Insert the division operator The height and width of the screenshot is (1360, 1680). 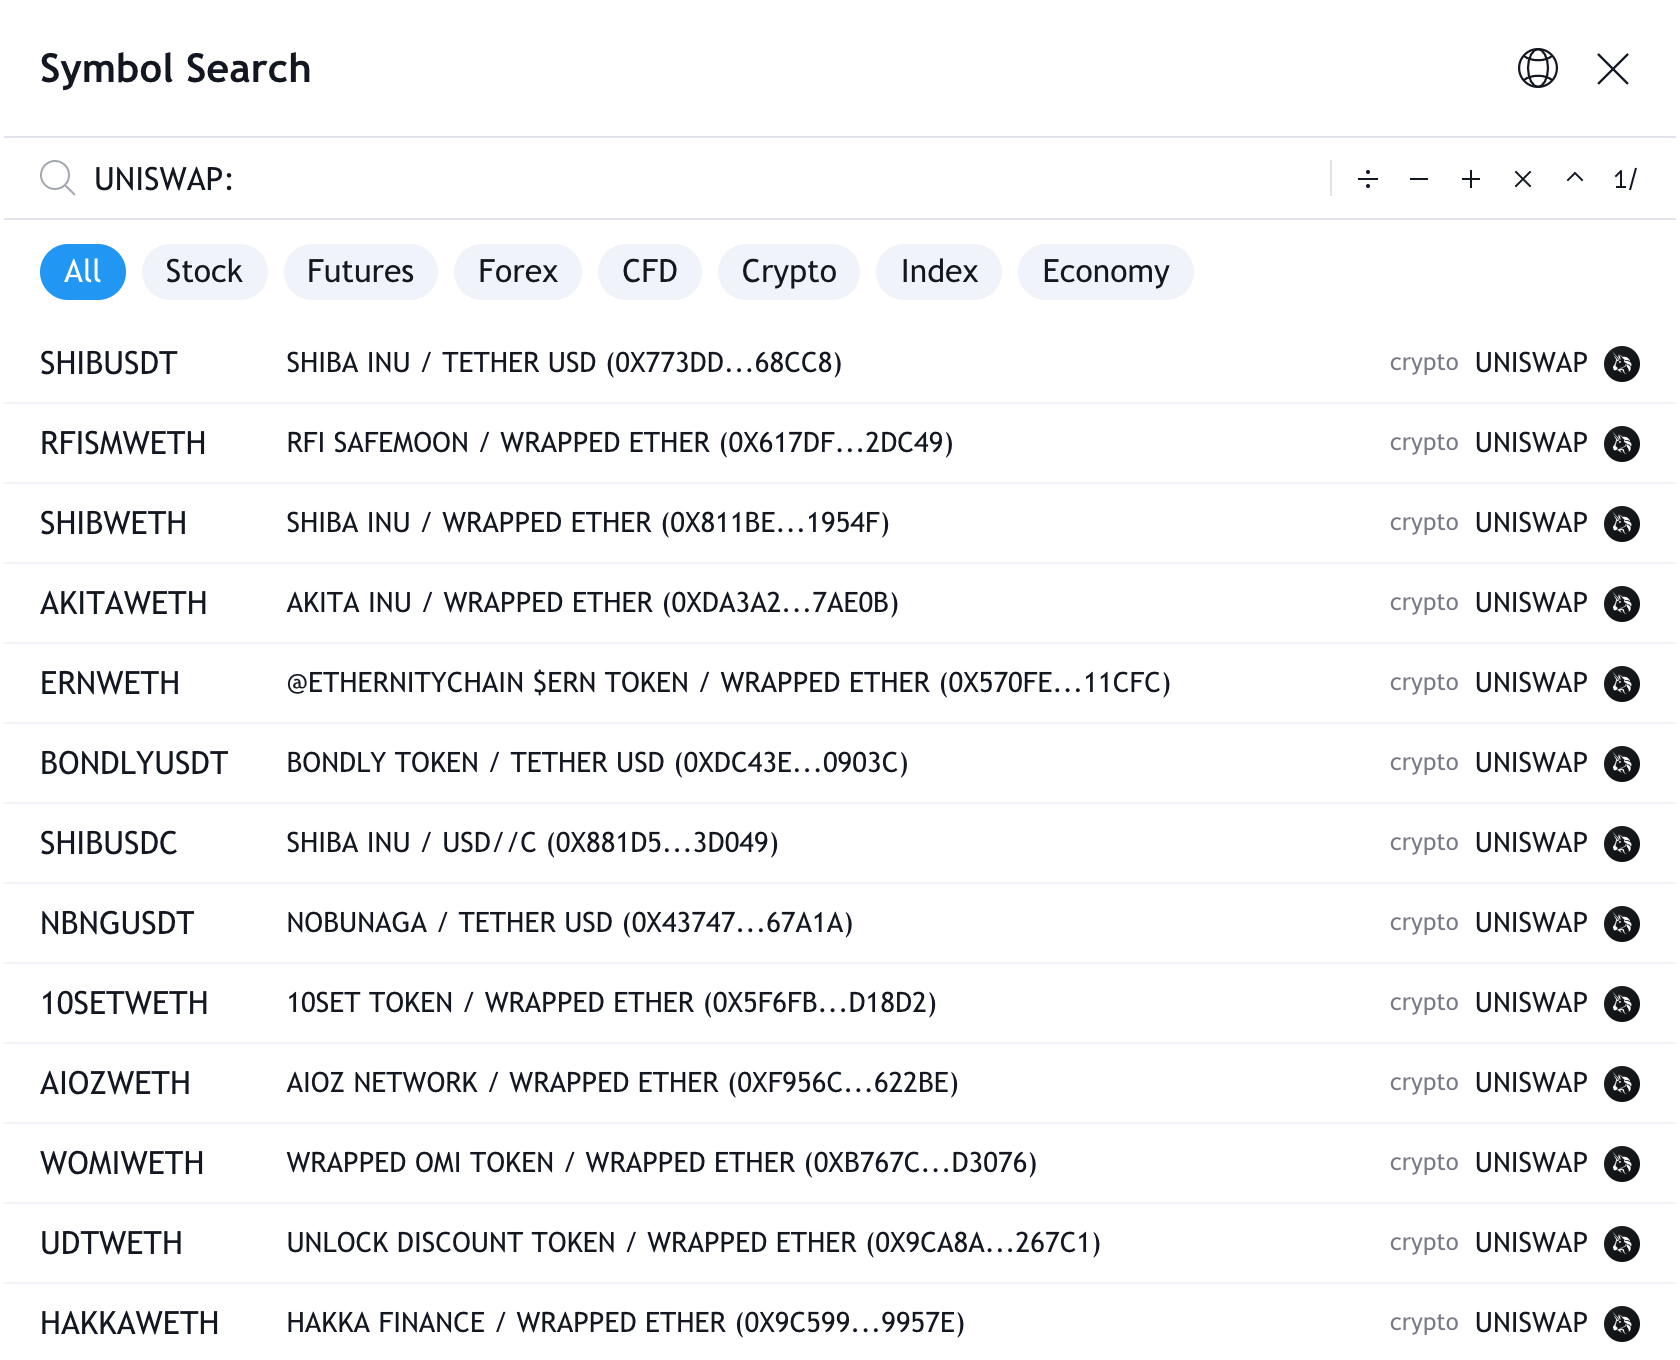coord(1368,179)
